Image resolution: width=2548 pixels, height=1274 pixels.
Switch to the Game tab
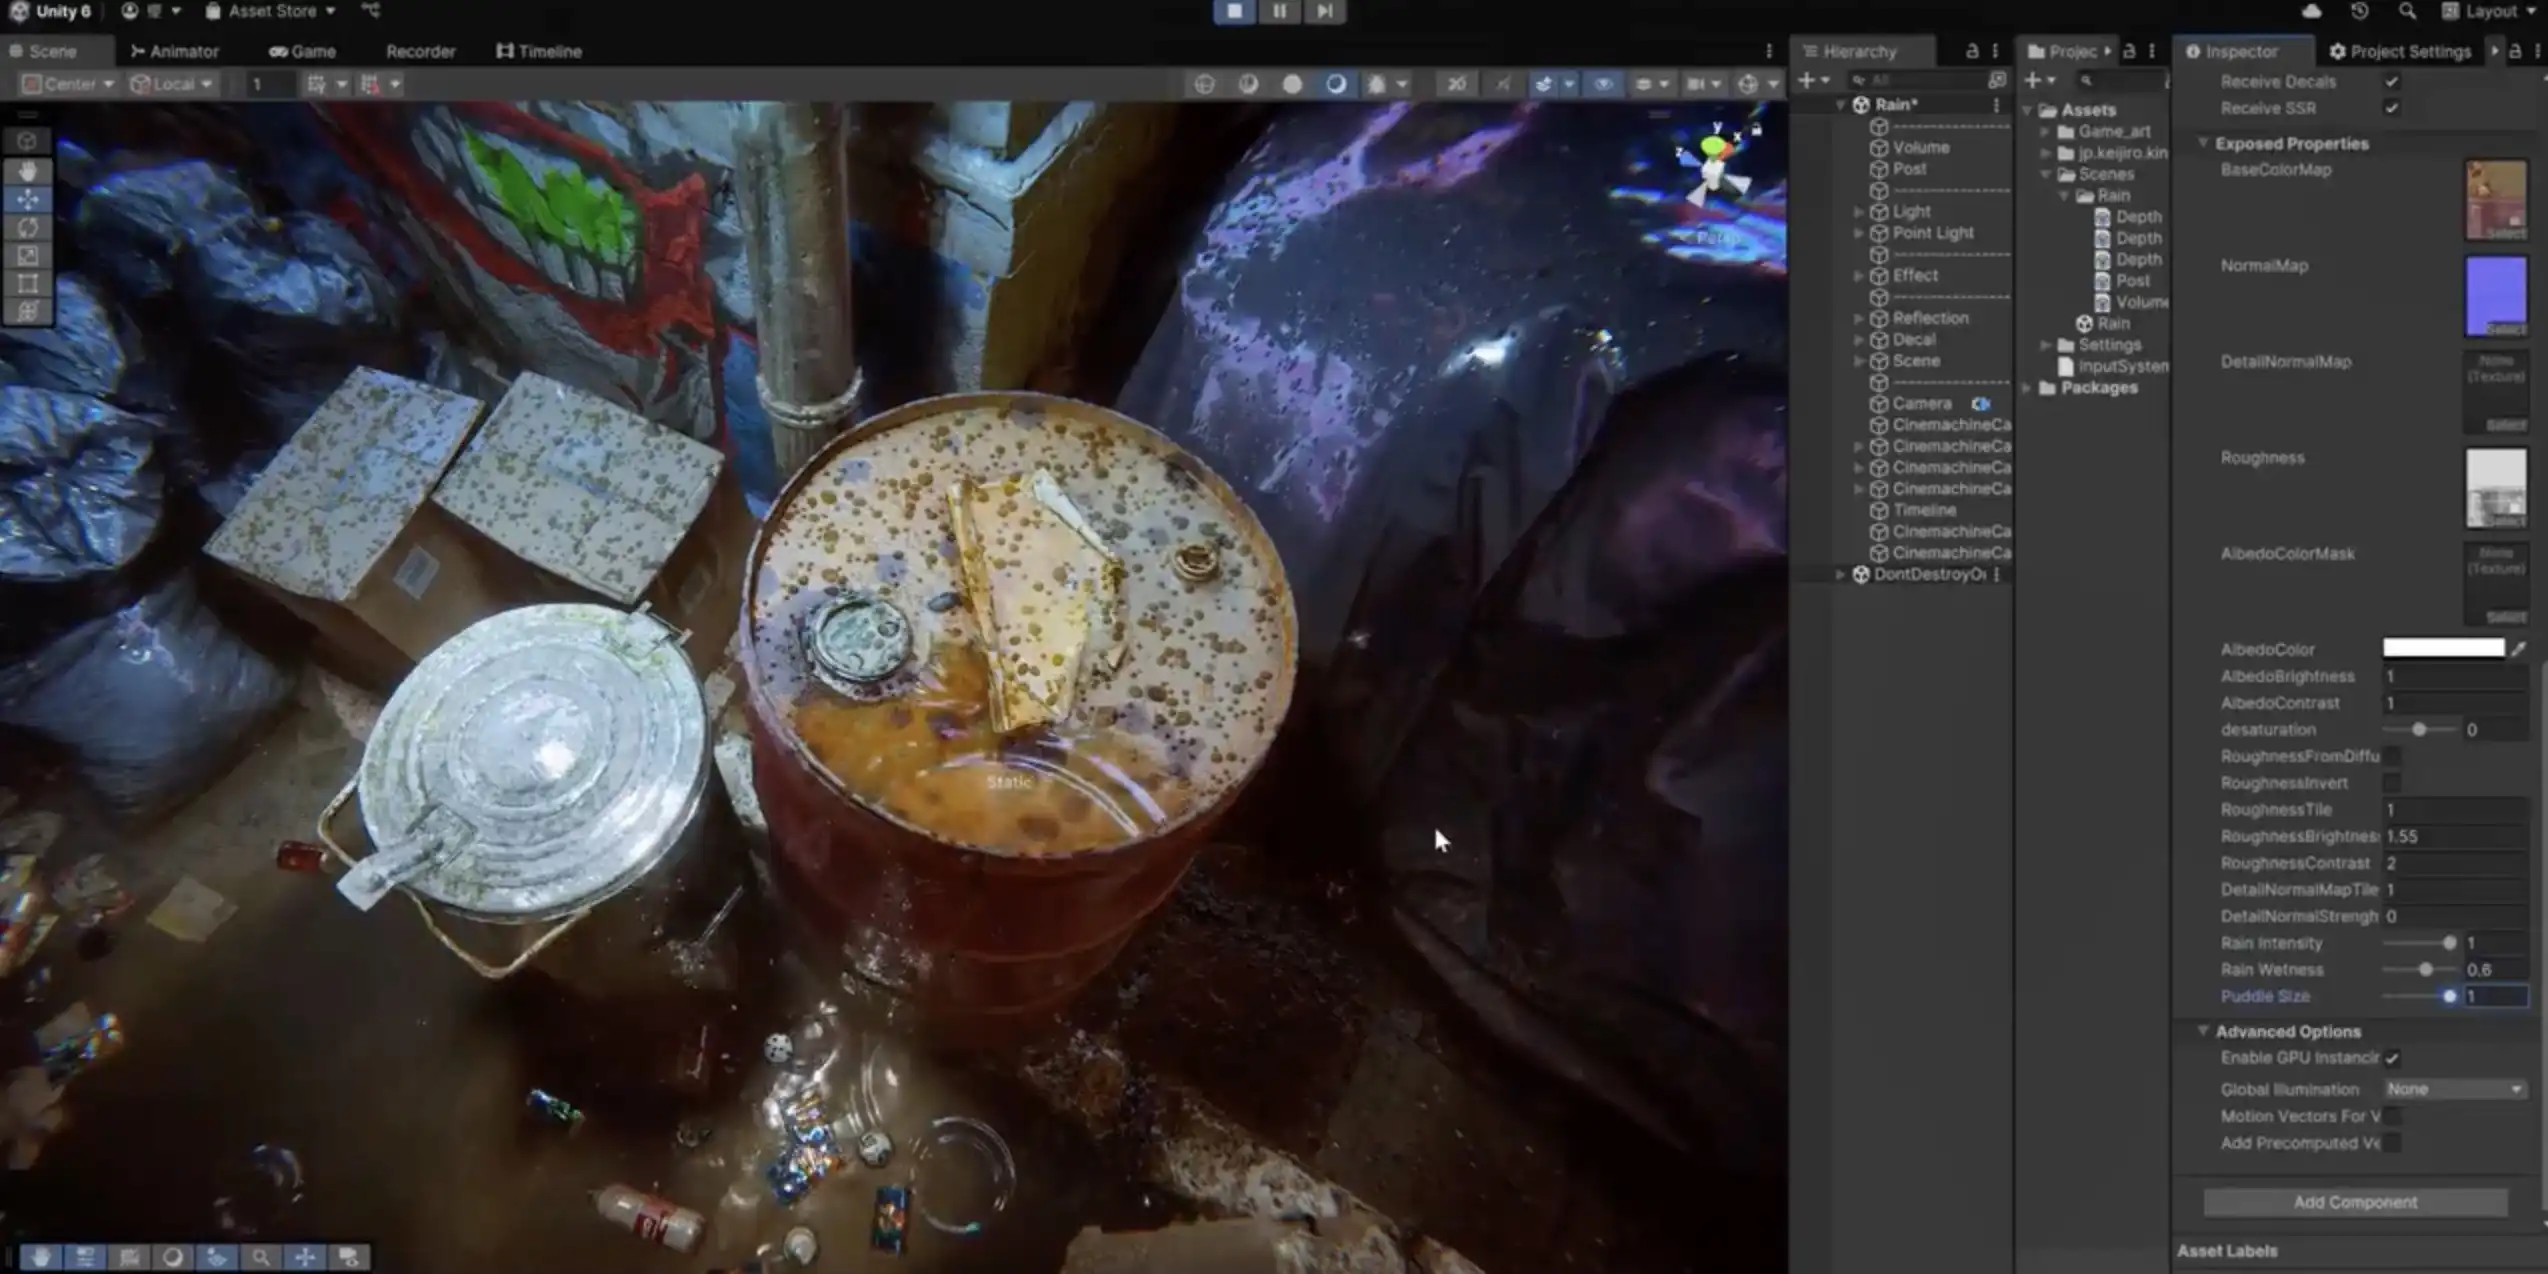302,51
